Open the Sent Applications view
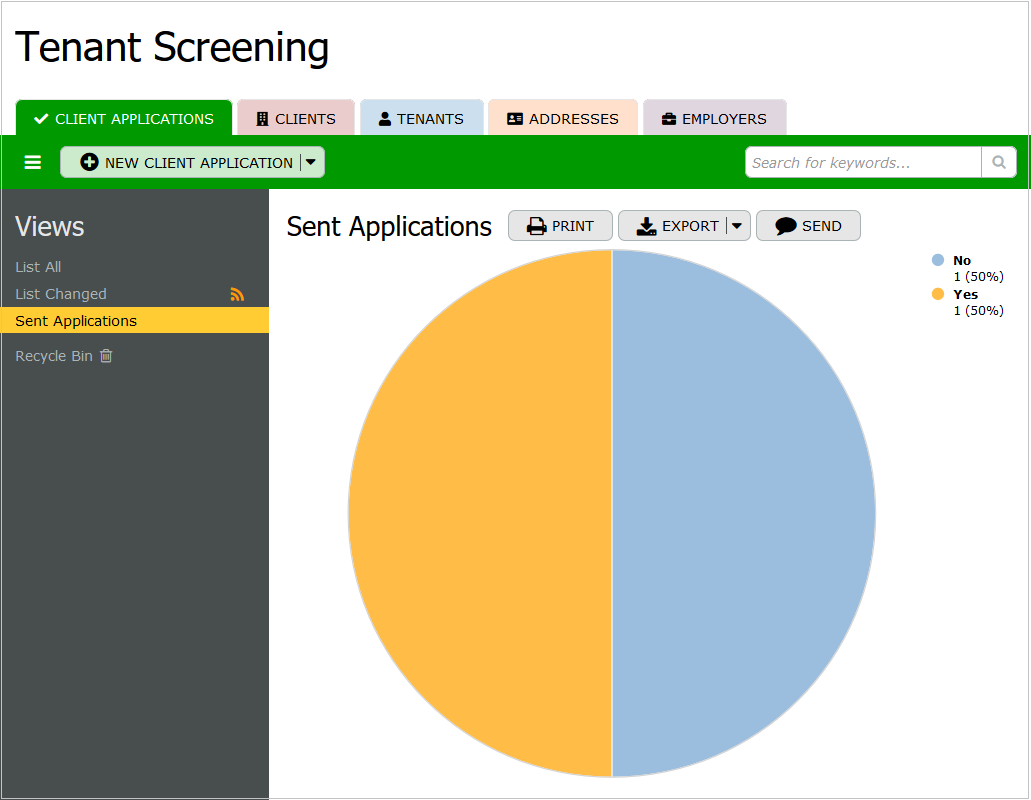 [76, 321]
